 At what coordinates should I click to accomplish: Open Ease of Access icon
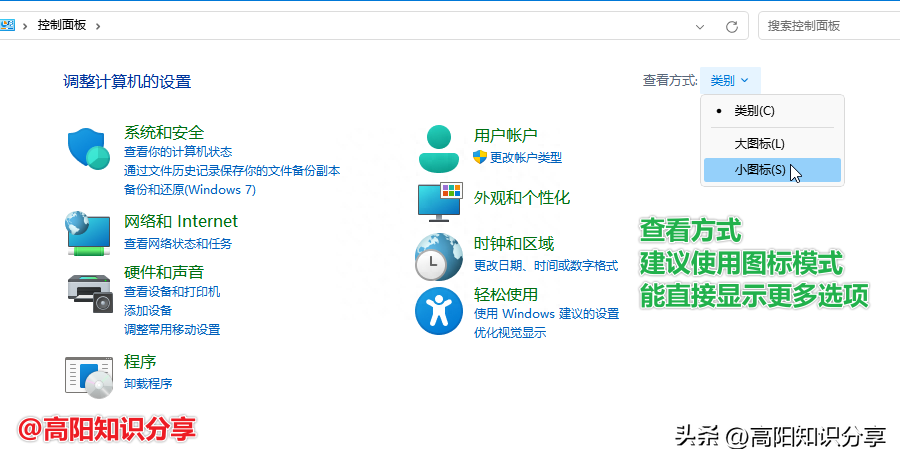[x=439, y=311]
